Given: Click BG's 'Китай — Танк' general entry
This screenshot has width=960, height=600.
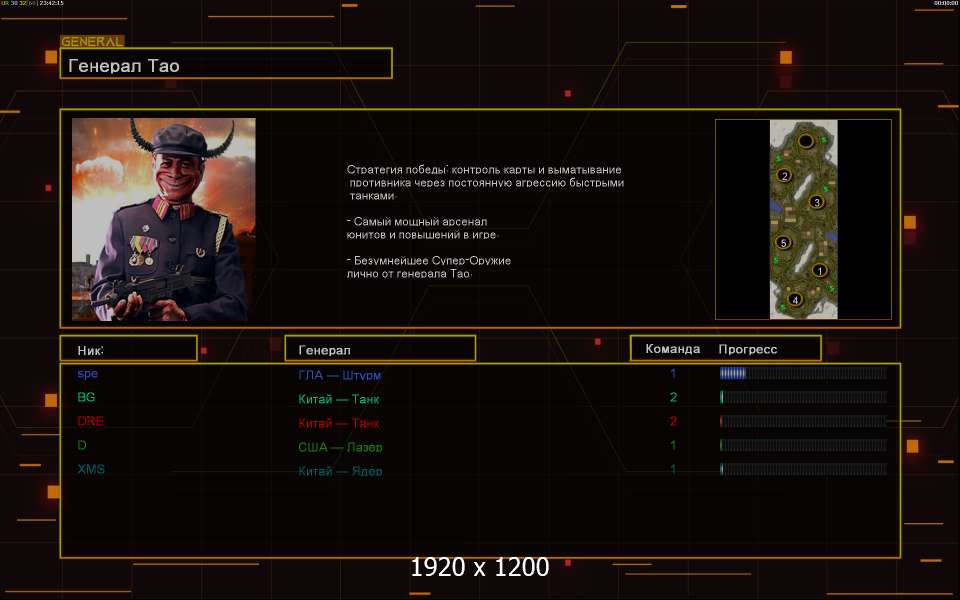Looking at the screenshot, I should click(x=339, y=399).
